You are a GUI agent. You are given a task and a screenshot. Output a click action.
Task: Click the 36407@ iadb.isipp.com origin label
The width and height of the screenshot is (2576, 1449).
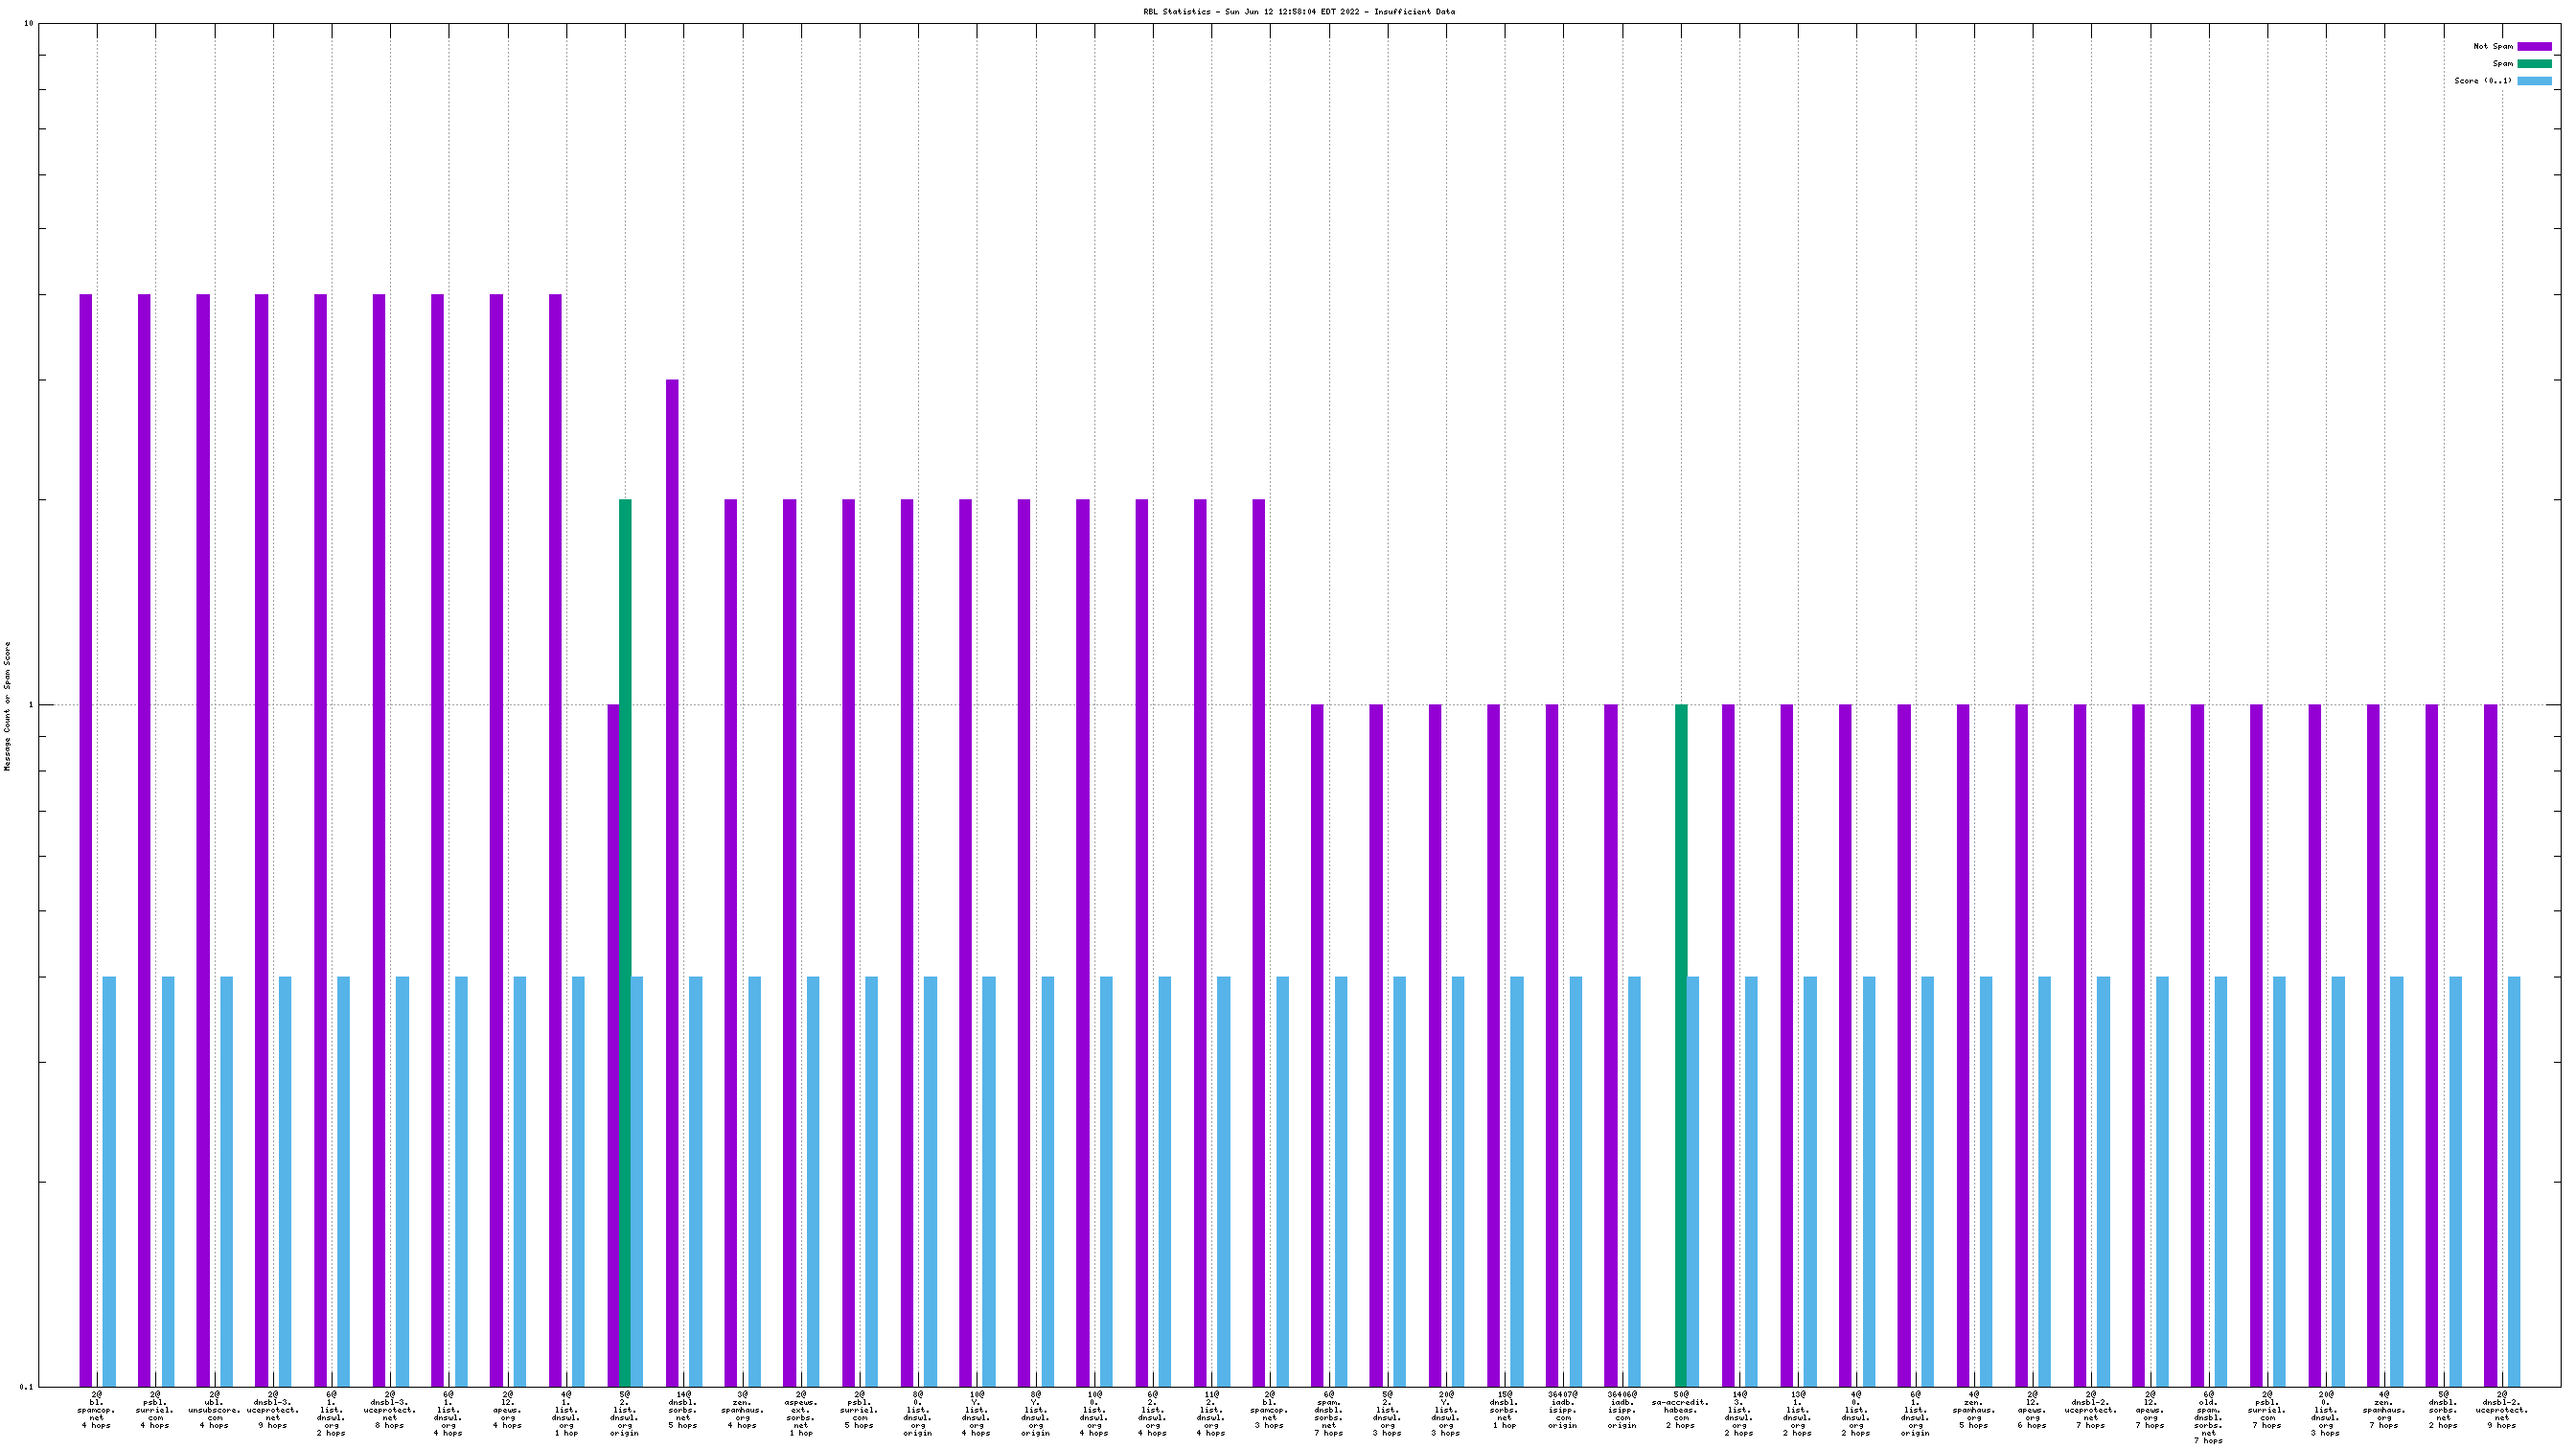click(1563, 1409)
